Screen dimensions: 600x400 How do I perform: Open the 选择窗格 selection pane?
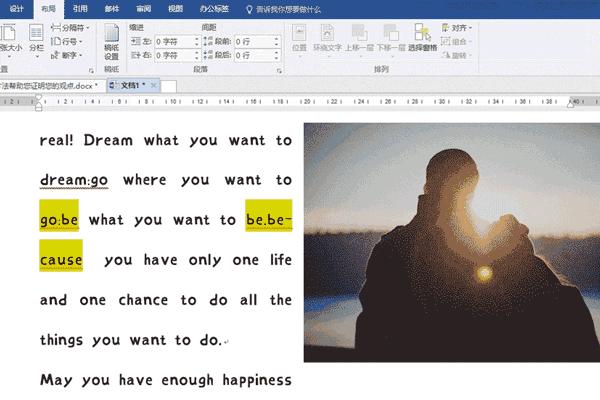pyautogui.click(x=422, y=38)
